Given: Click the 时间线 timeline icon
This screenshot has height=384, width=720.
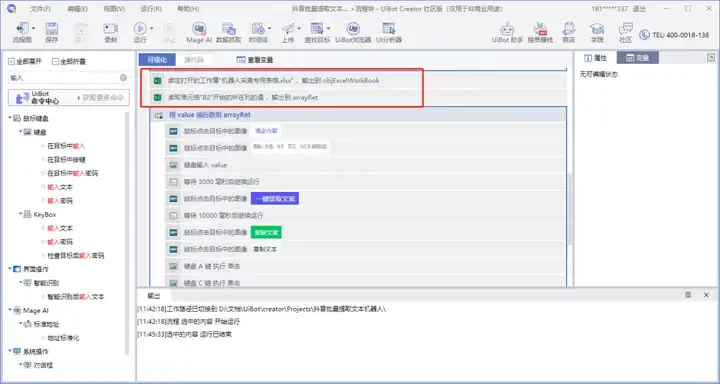Looking at the screenshot, I should click(258, 29).
